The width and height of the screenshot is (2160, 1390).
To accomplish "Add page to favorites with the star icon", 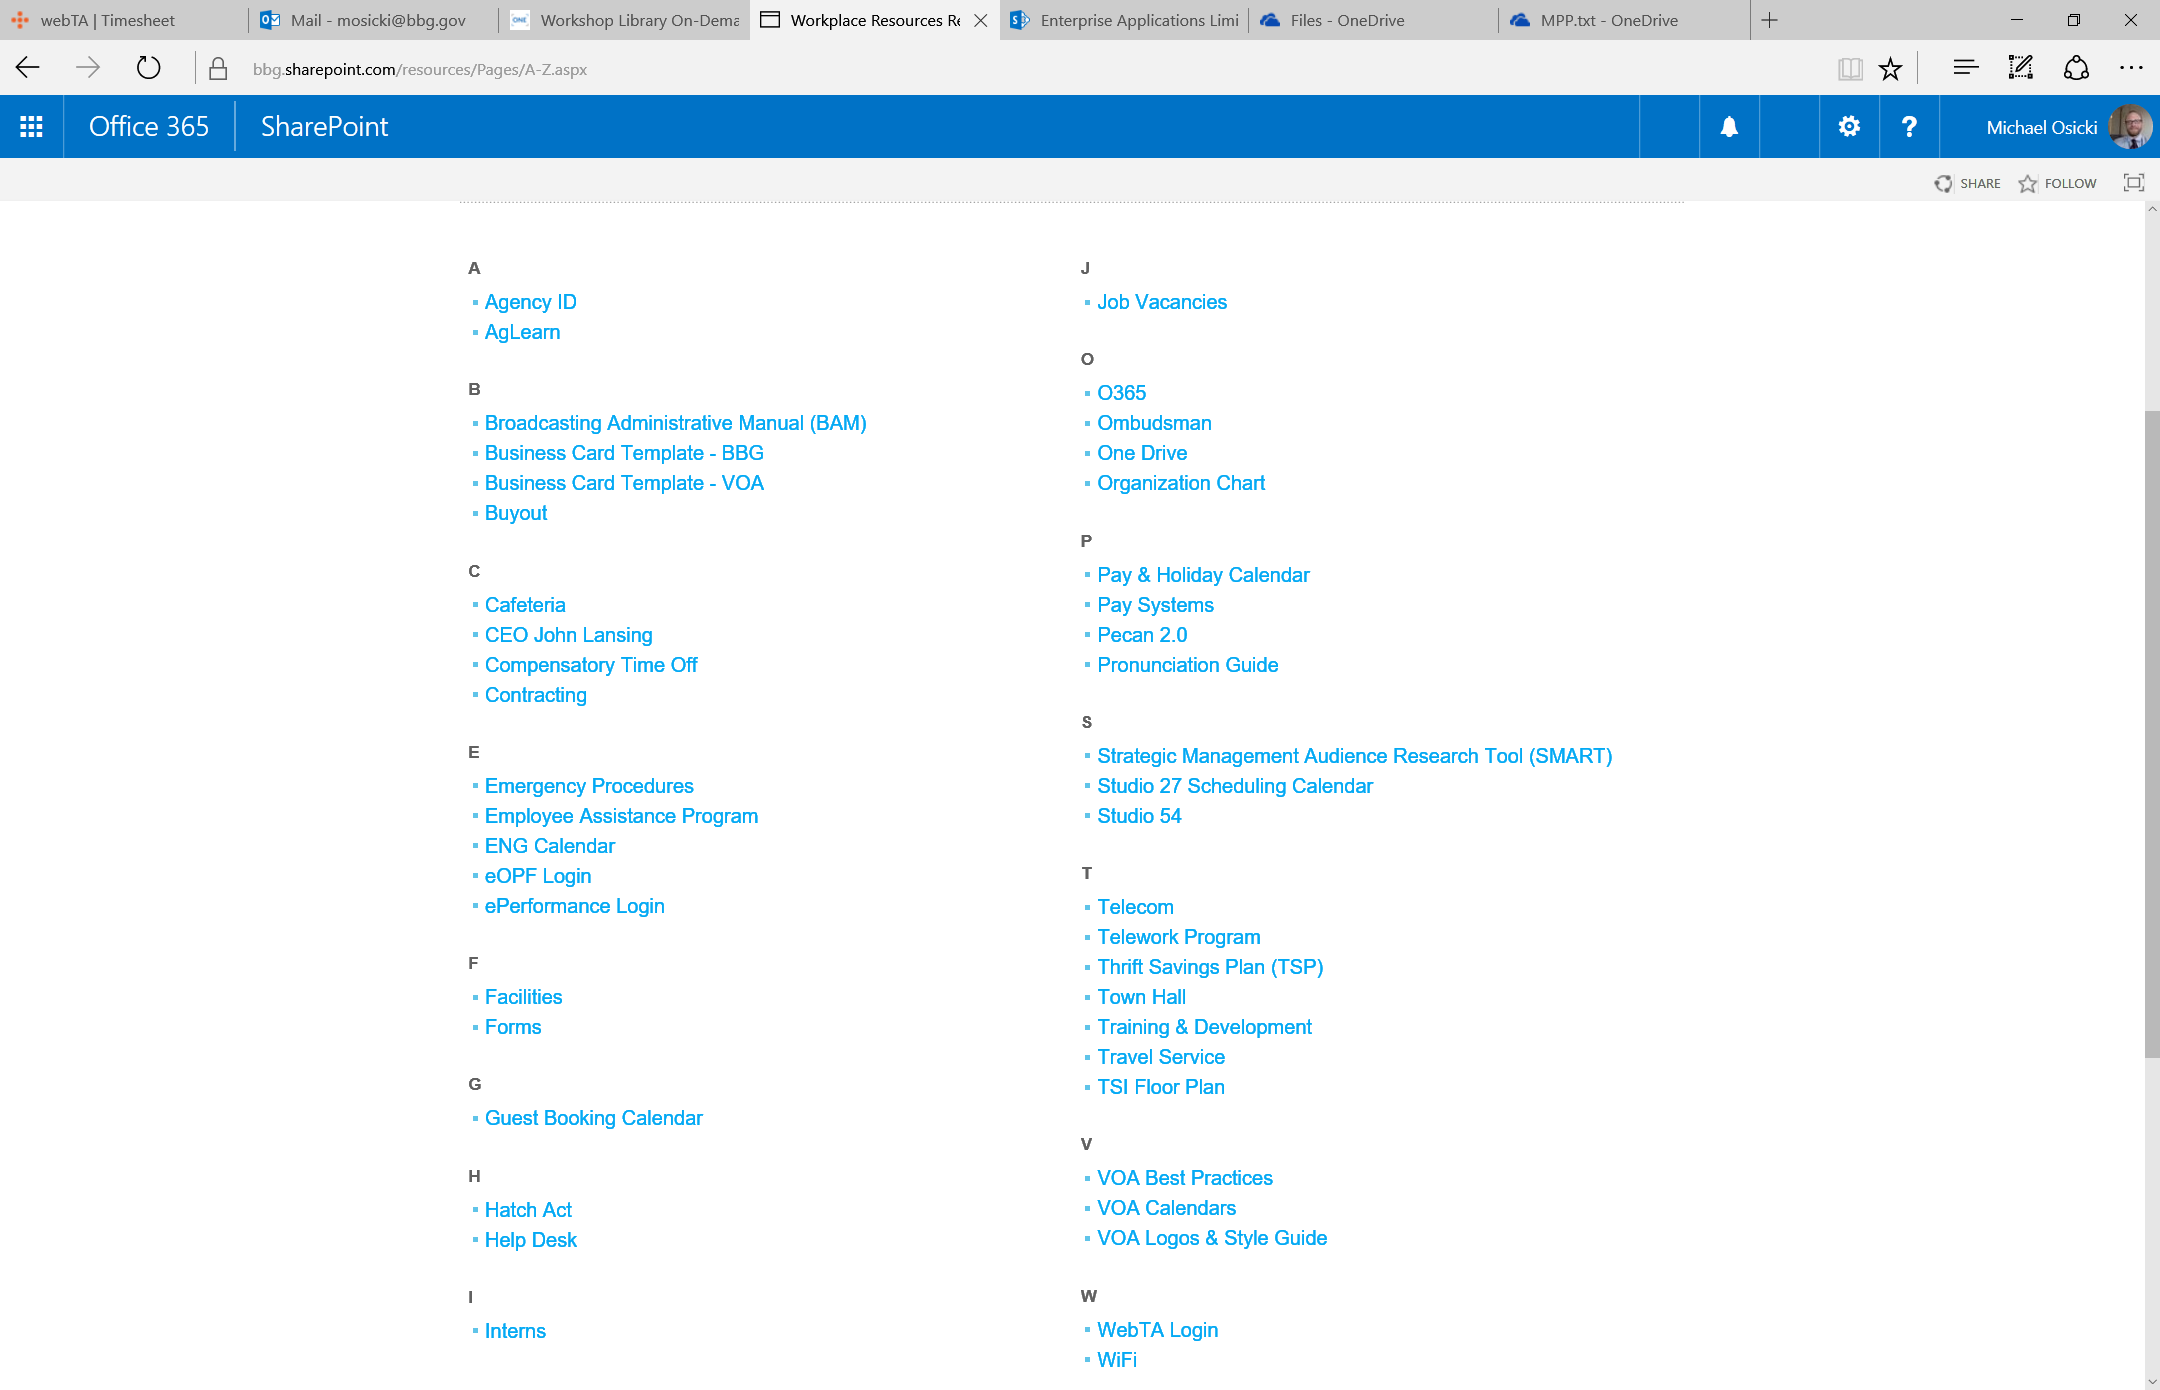I will [x=1890, y=69].
